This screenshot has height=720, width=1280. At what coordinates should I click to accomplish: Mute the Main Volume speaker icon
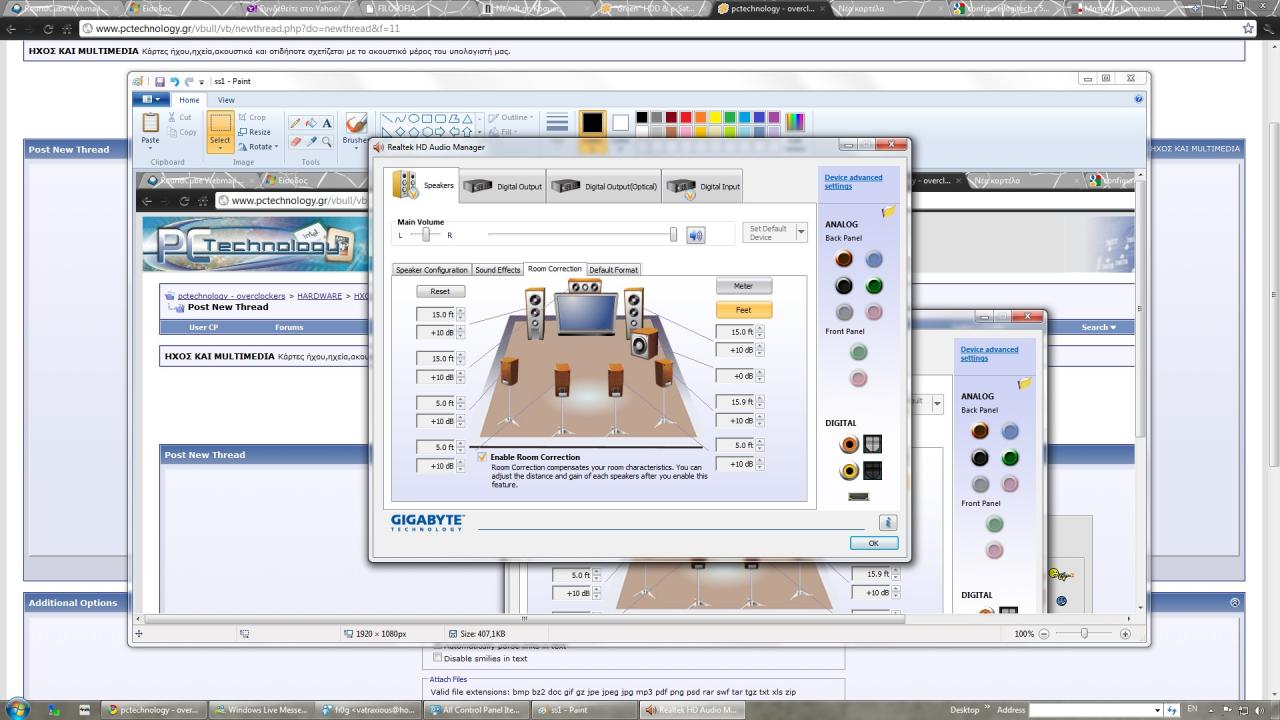(x=696, y=235)
